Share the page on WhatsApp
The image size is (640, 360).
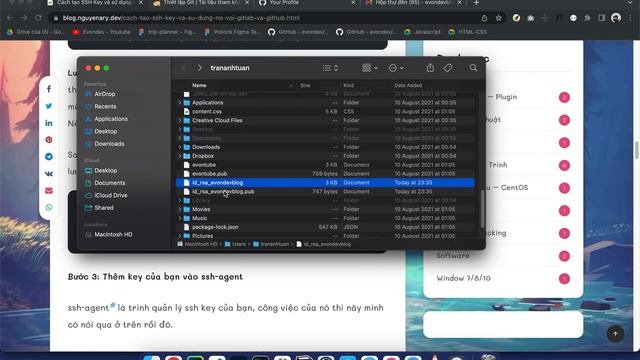point(49,207)
